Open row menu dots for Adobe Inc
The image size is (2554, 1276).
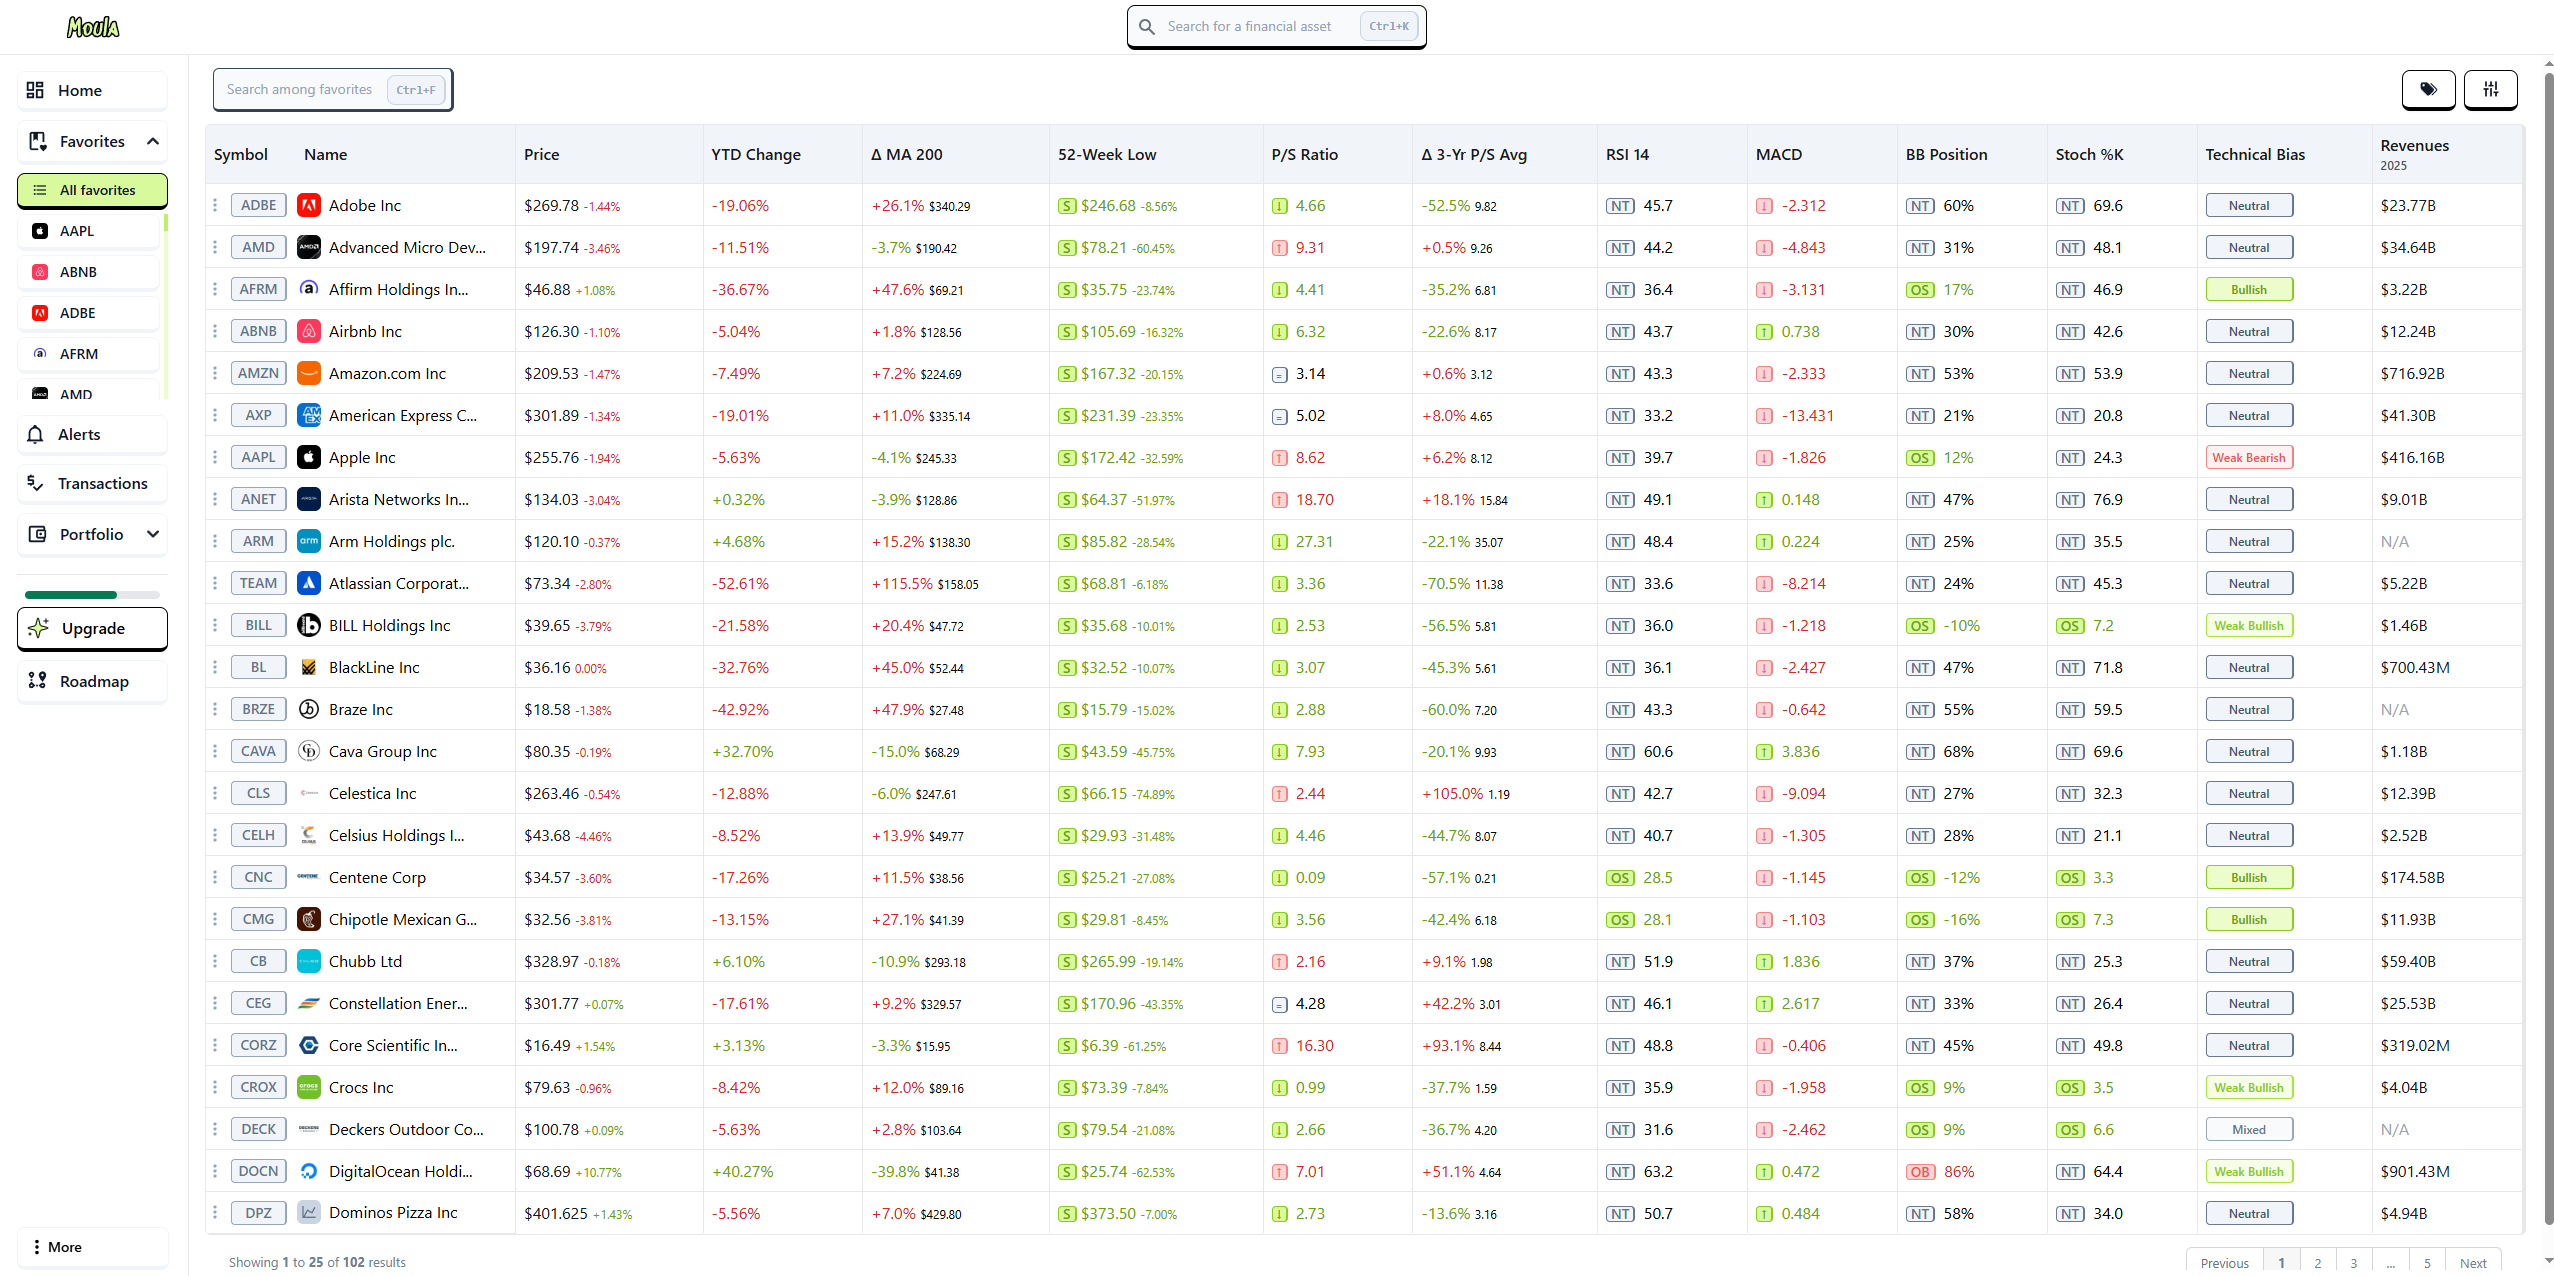click(x=215, y=205)
